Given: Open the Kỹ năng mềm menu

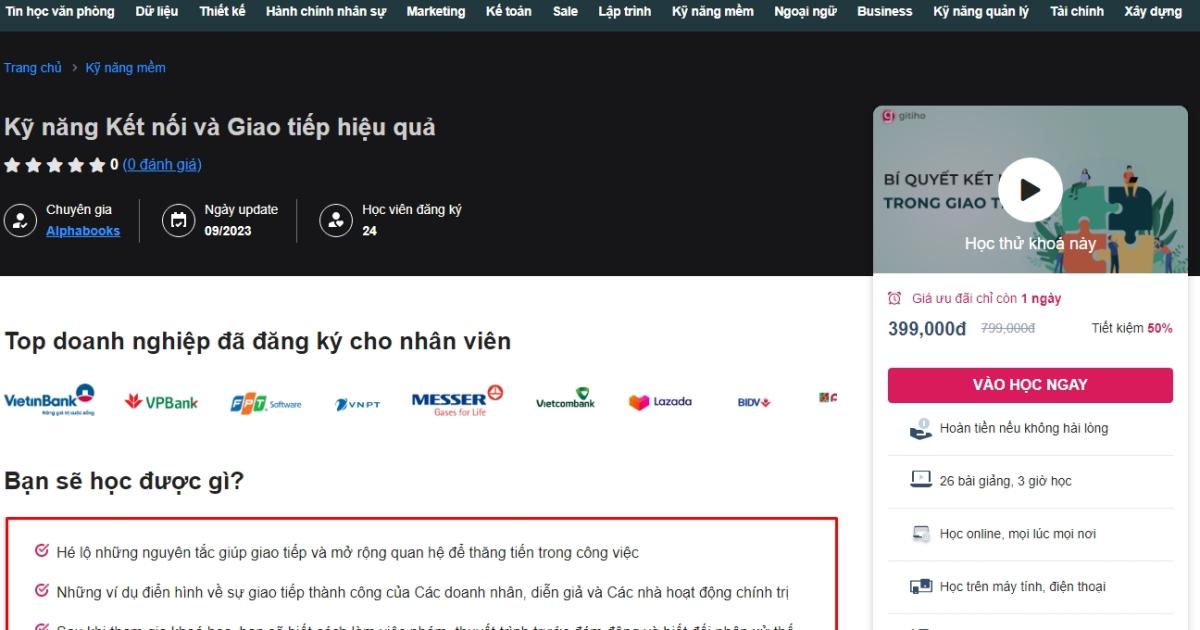Looking at the screenshot, I should click(x=712, y=11).
